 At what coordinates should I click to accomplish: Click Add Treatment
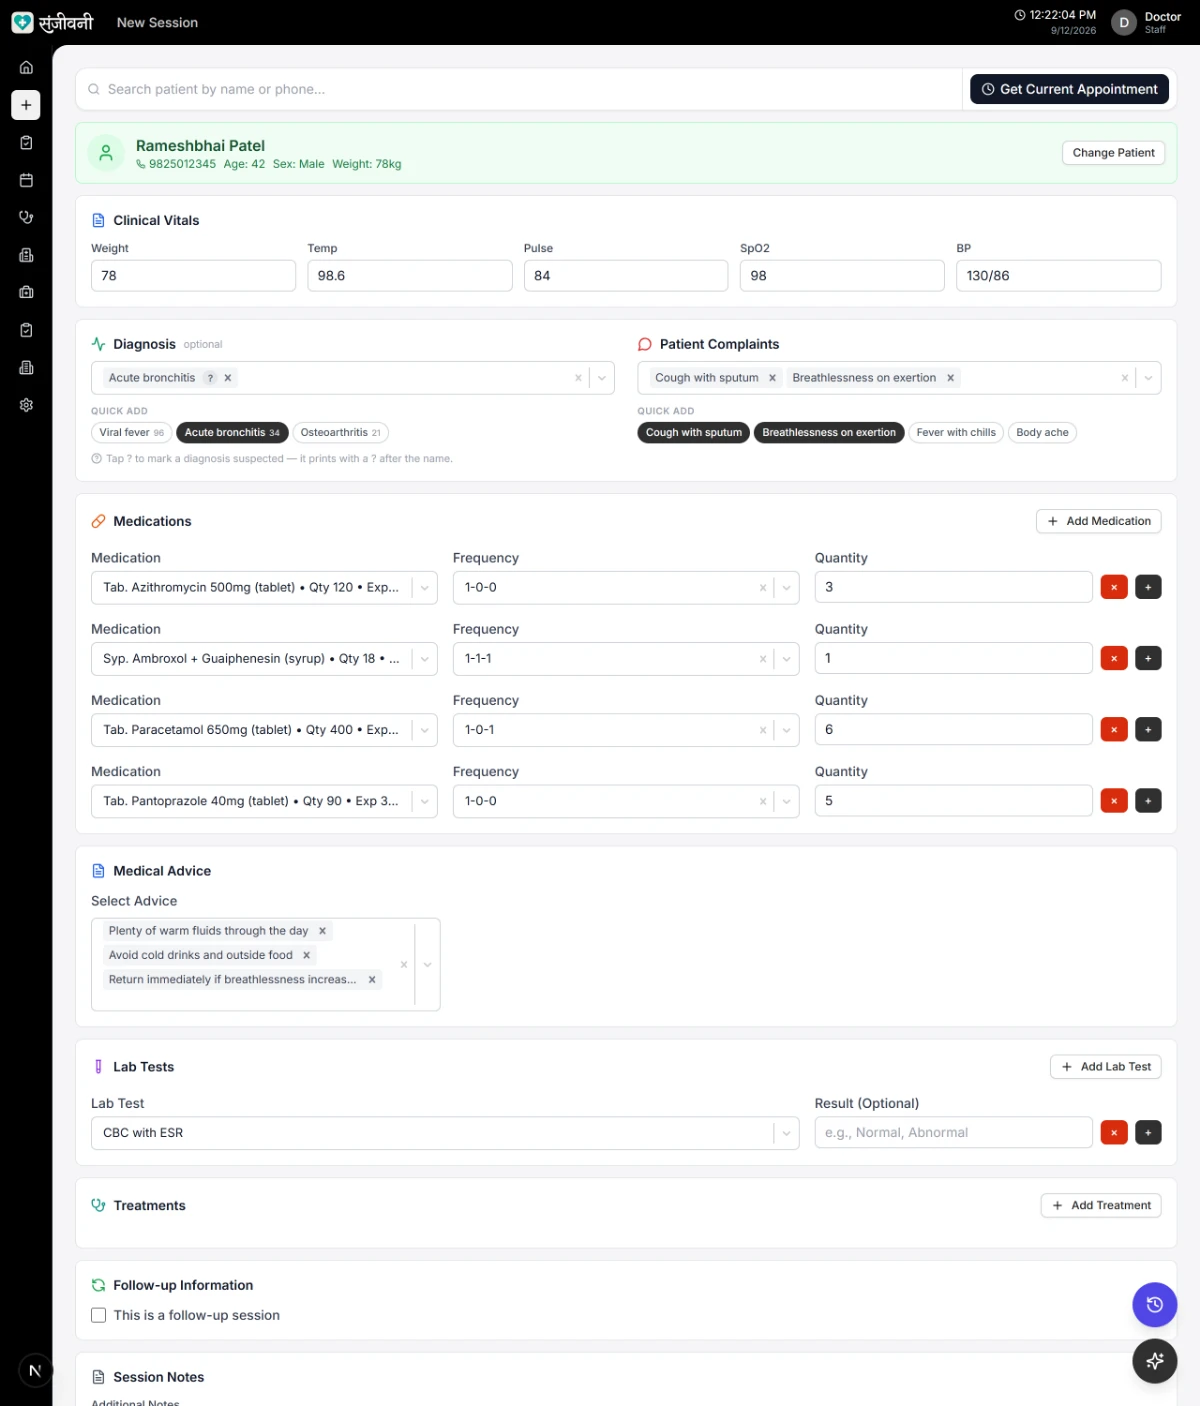(x=1101, y=1206)
